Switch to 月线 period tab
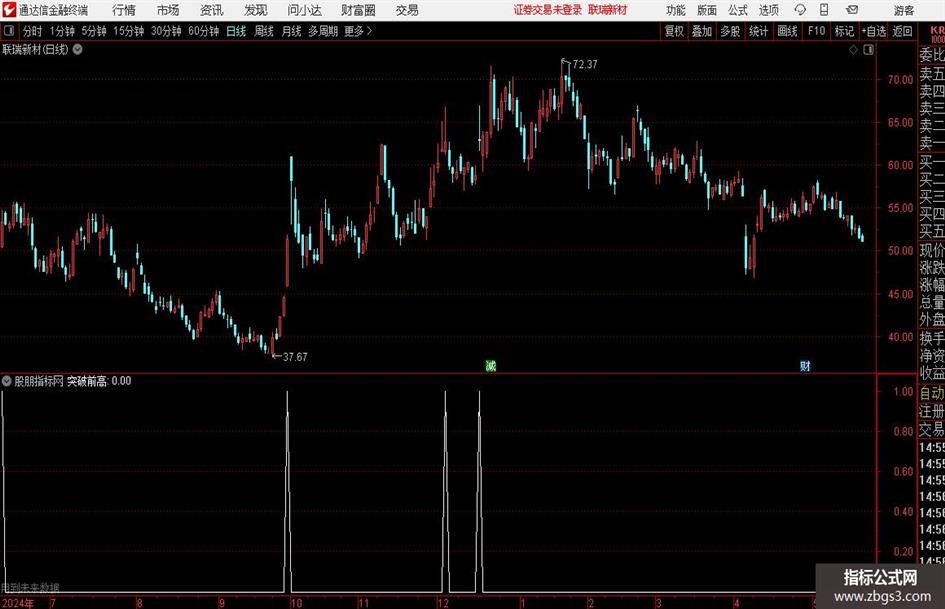 [x=292, y=31]
